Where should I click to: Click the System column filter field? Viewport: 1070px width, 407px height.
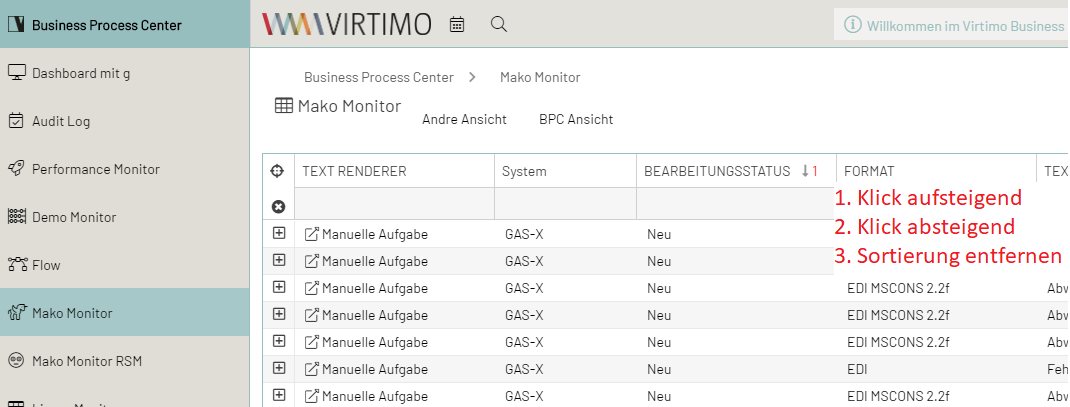pos(565,205)
